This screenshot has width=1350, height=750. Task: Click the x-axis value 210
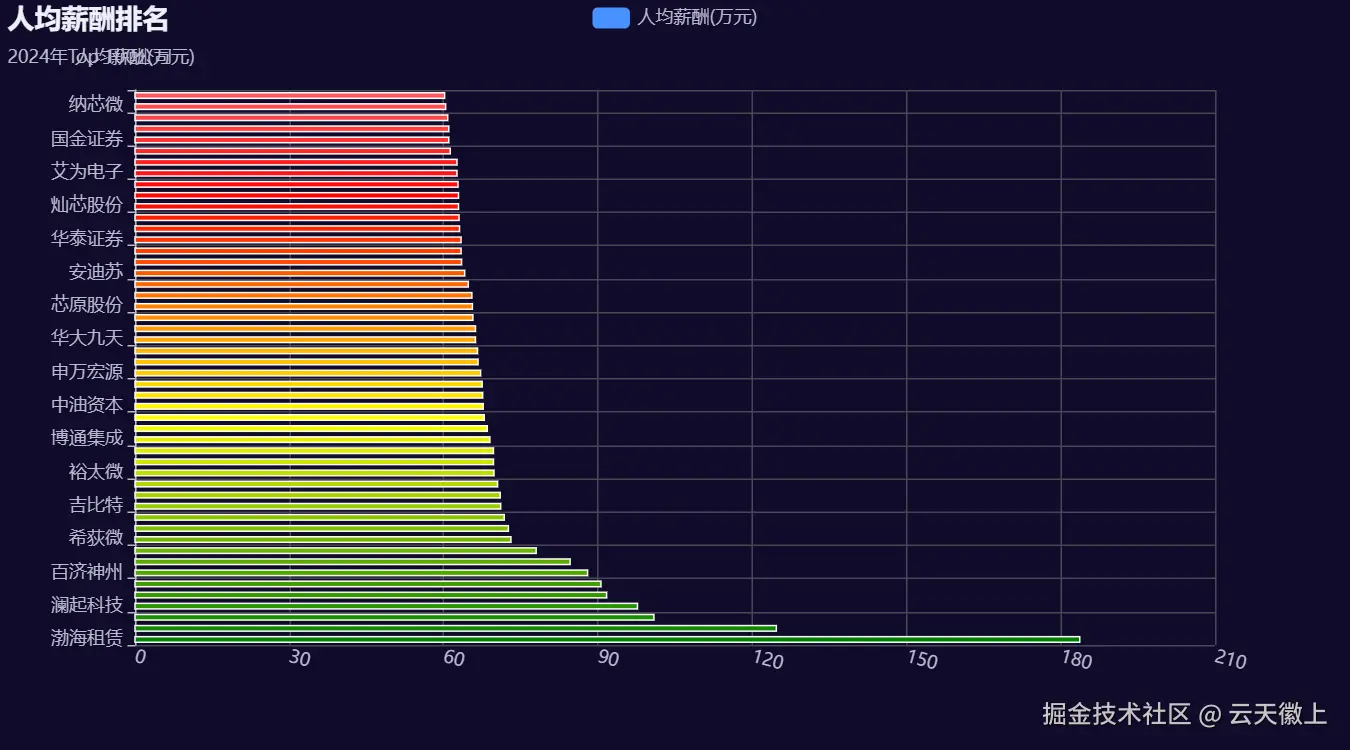point(1231,660)
